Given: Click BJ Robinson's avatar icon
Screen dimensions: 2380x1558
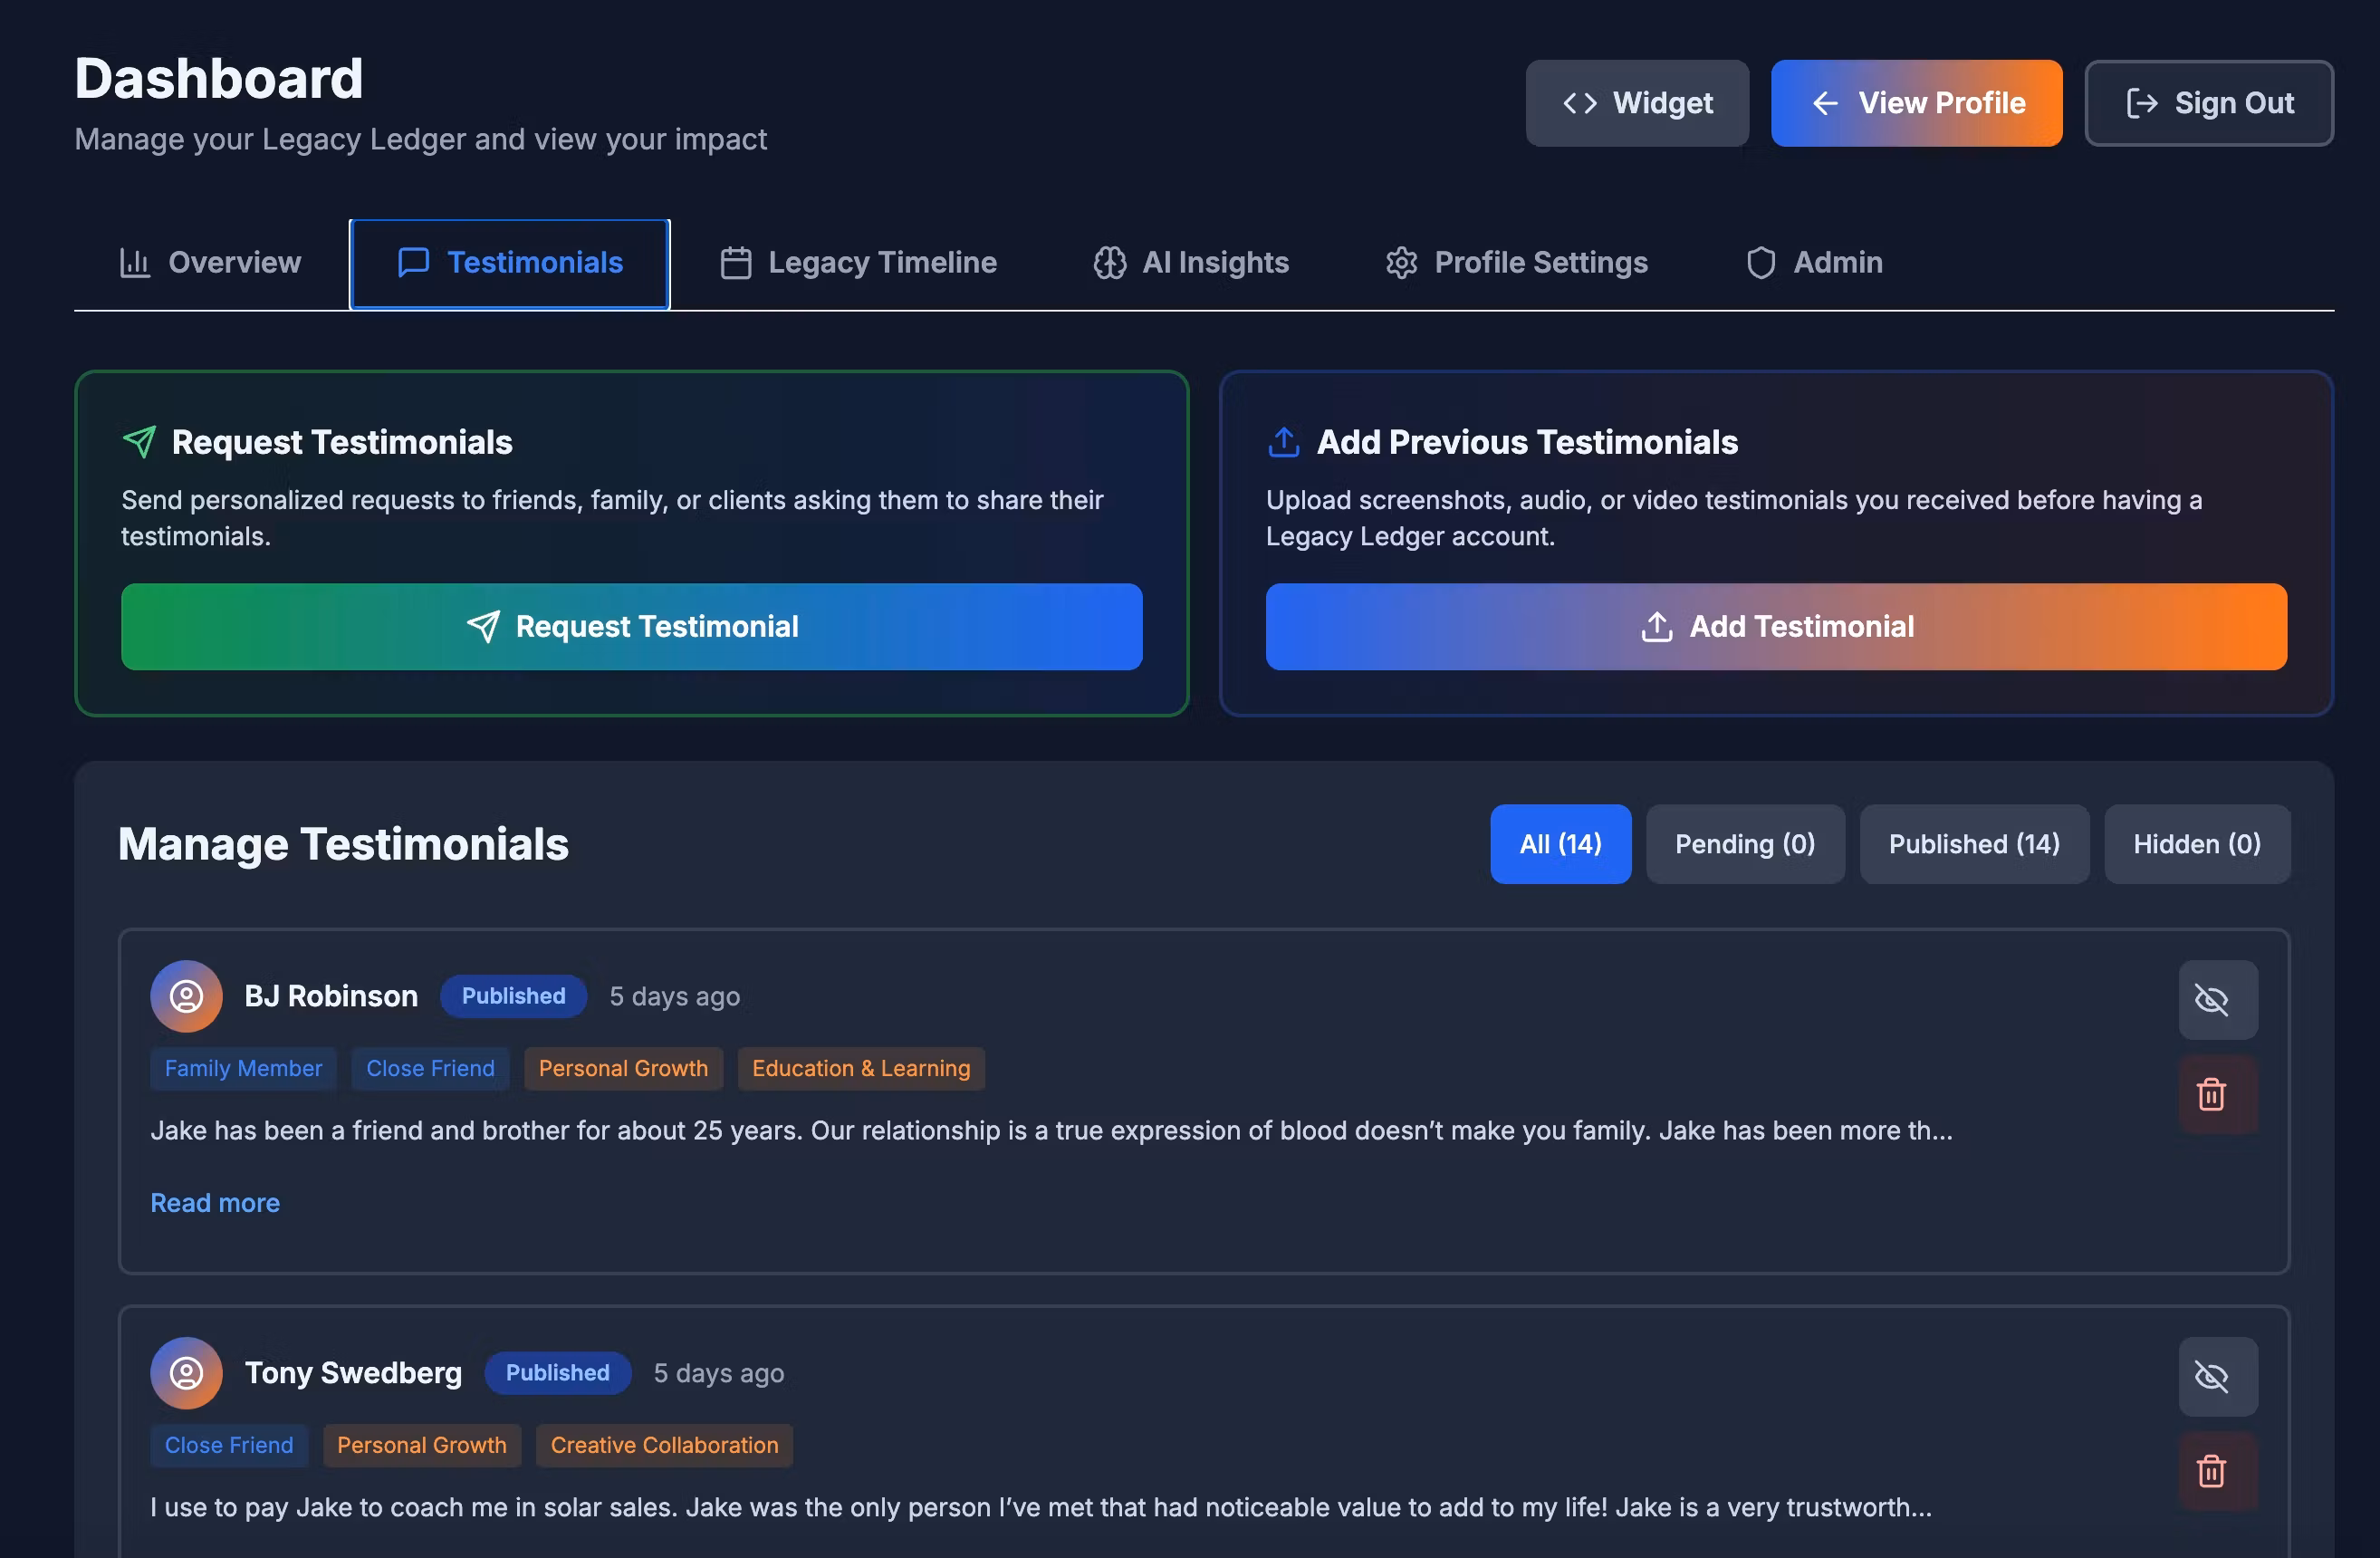Looking at the screenshot, I should point(186,996).
